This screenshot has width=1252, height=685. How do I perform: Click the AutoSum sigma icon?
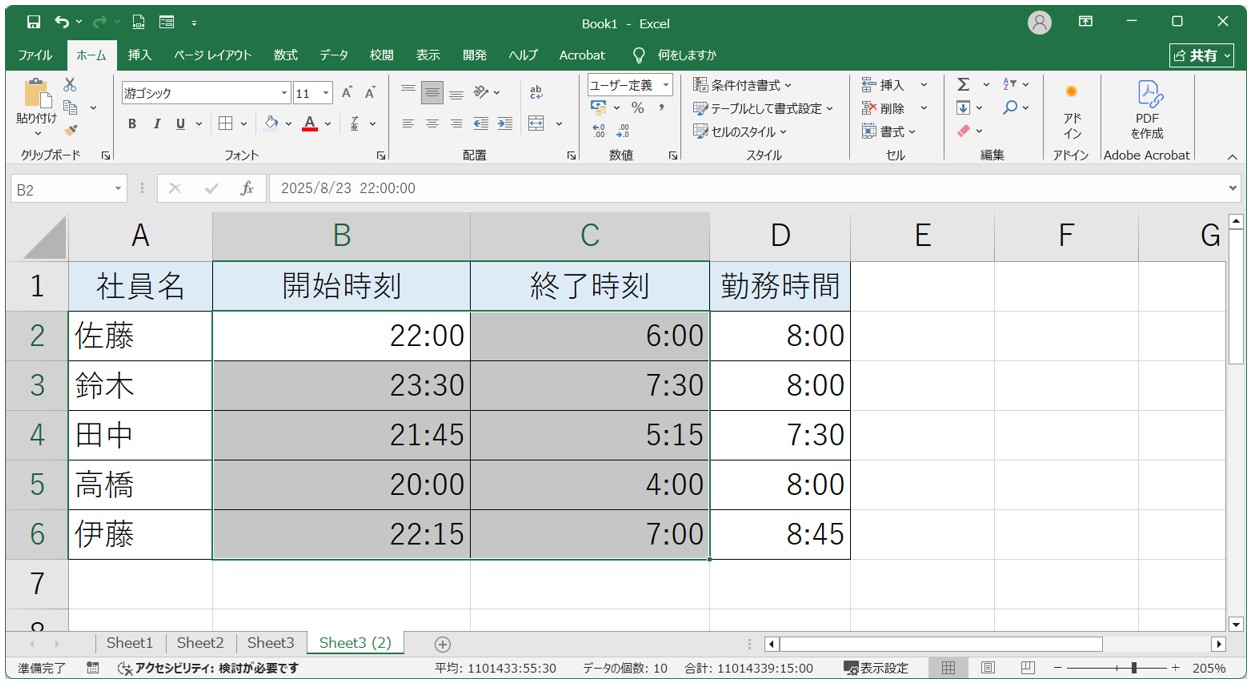point(963,85)
